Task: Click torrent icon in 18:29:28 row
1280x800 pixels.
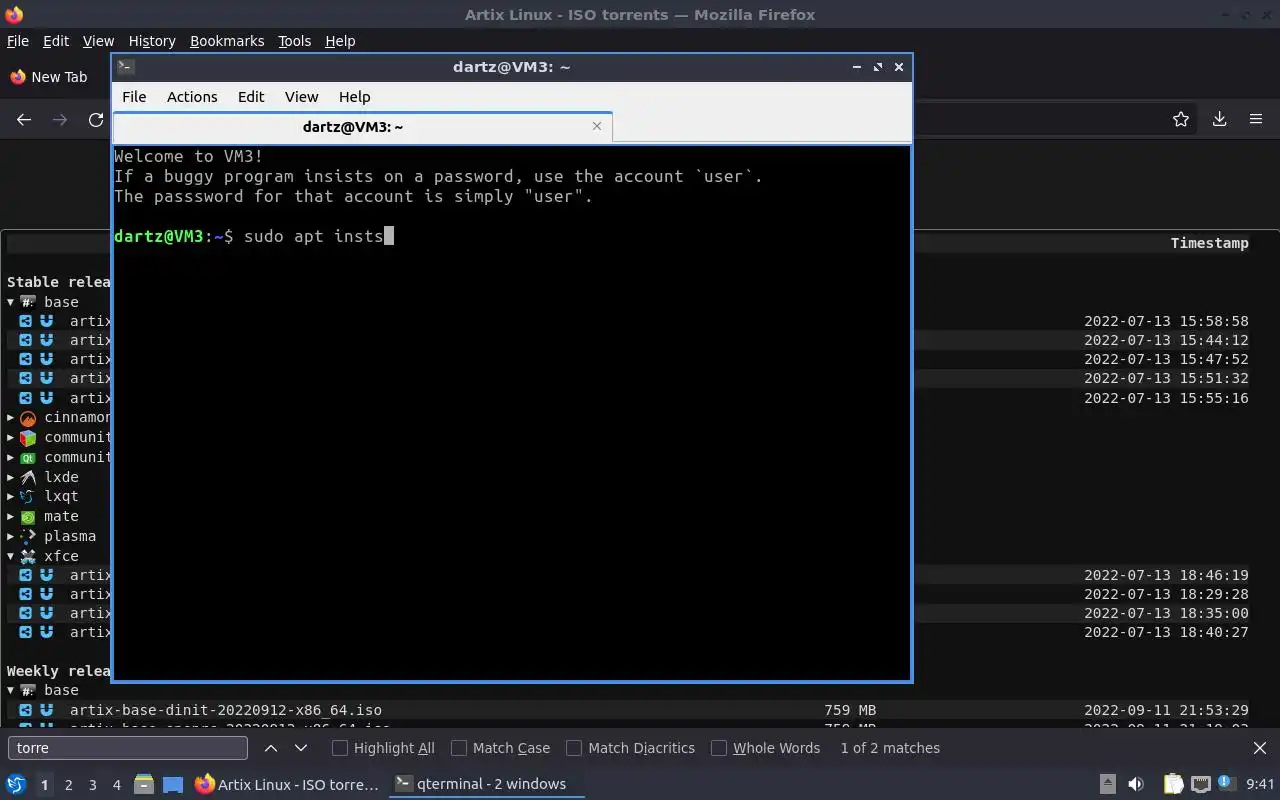Action: tap(26, 594)
